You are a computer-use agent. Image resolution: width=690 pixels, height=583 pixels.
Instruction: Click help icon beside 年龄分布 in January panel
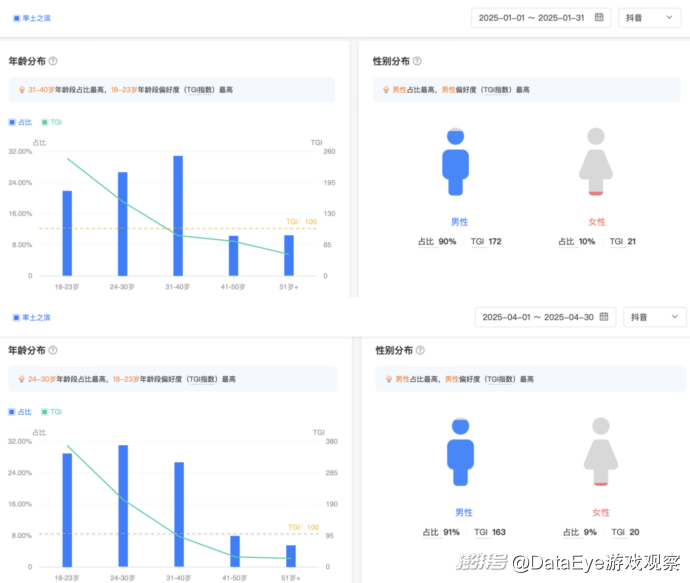pos(53,61)
